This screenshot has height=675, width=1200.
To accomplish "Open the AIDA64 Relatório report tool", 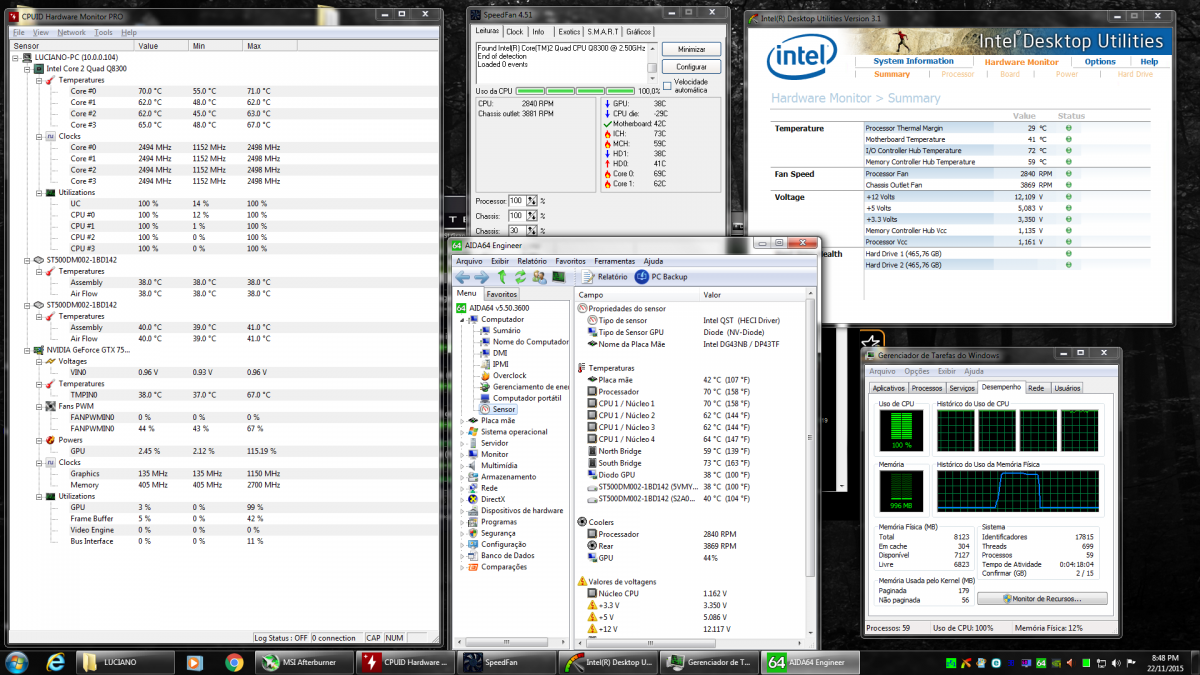I will tap(605, 277).
